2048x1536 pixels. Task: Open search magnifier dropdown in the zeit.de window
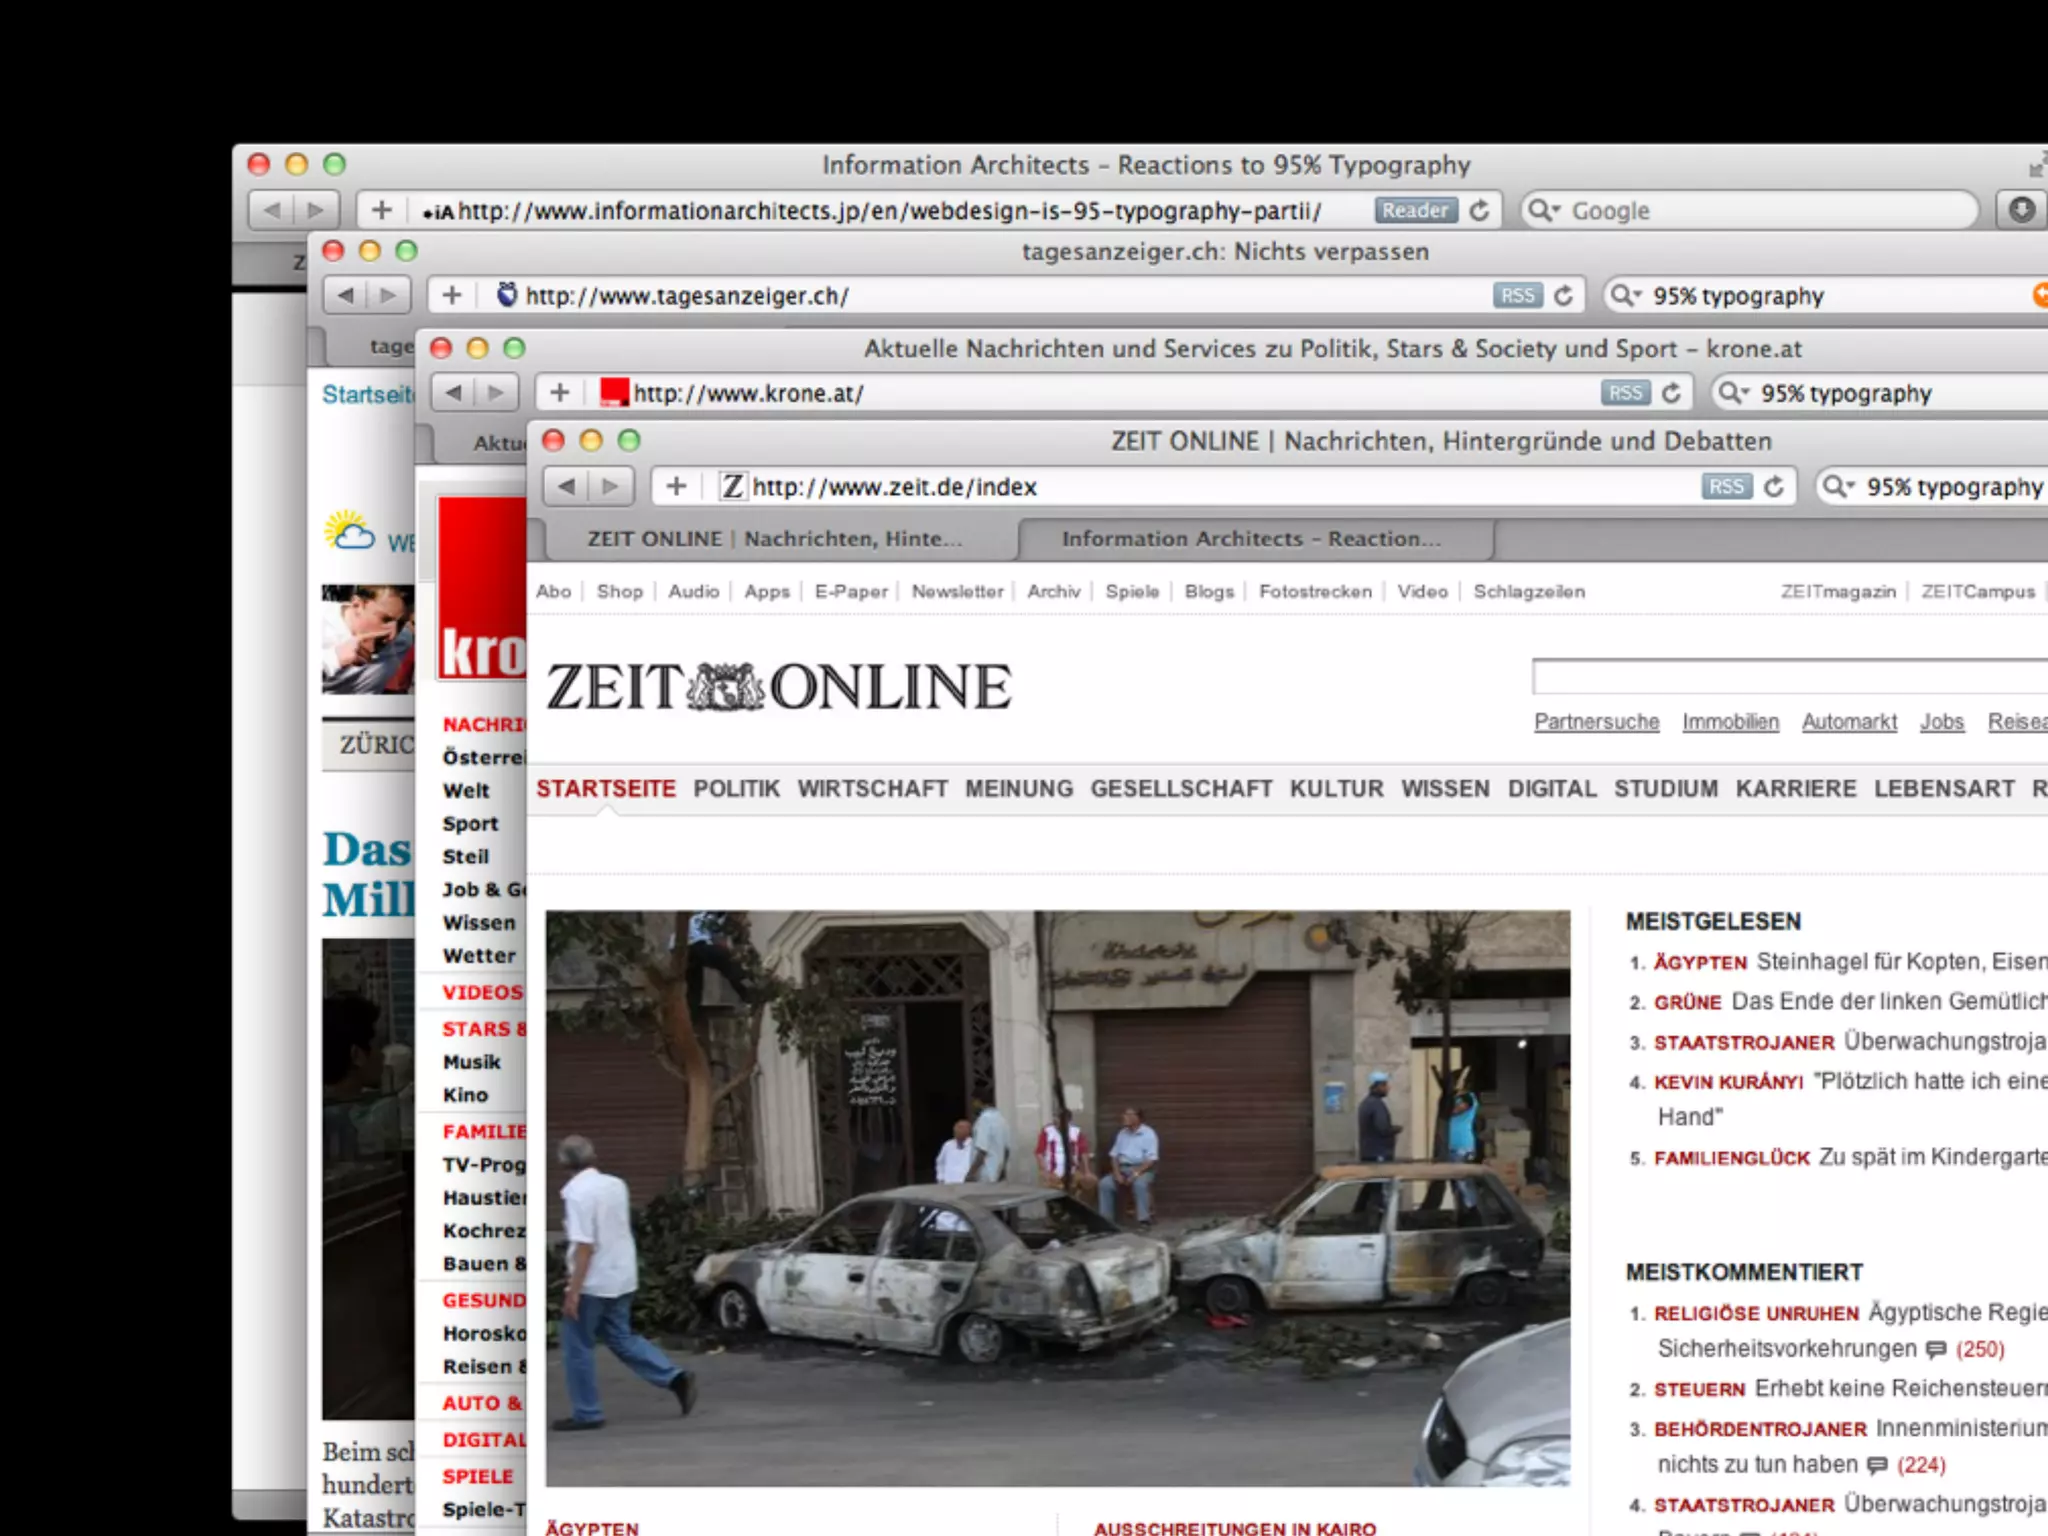pos(1838,487)
